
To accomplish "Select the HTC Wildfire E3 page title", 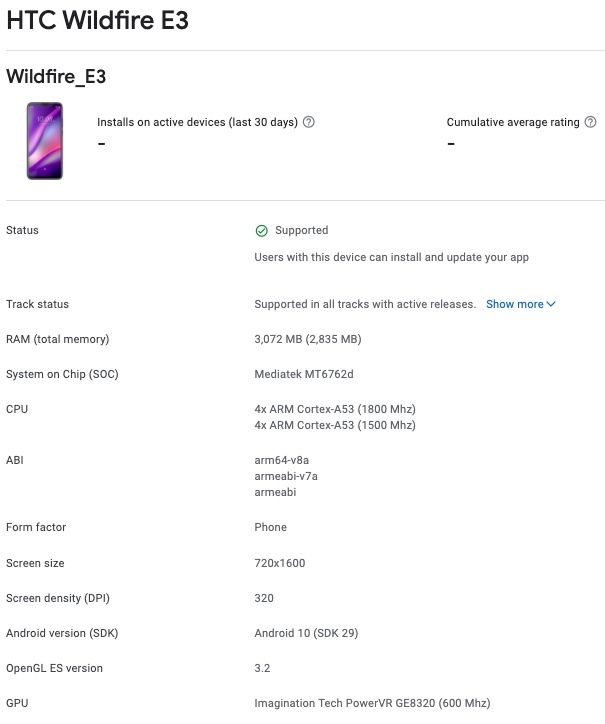I will 97,20.
